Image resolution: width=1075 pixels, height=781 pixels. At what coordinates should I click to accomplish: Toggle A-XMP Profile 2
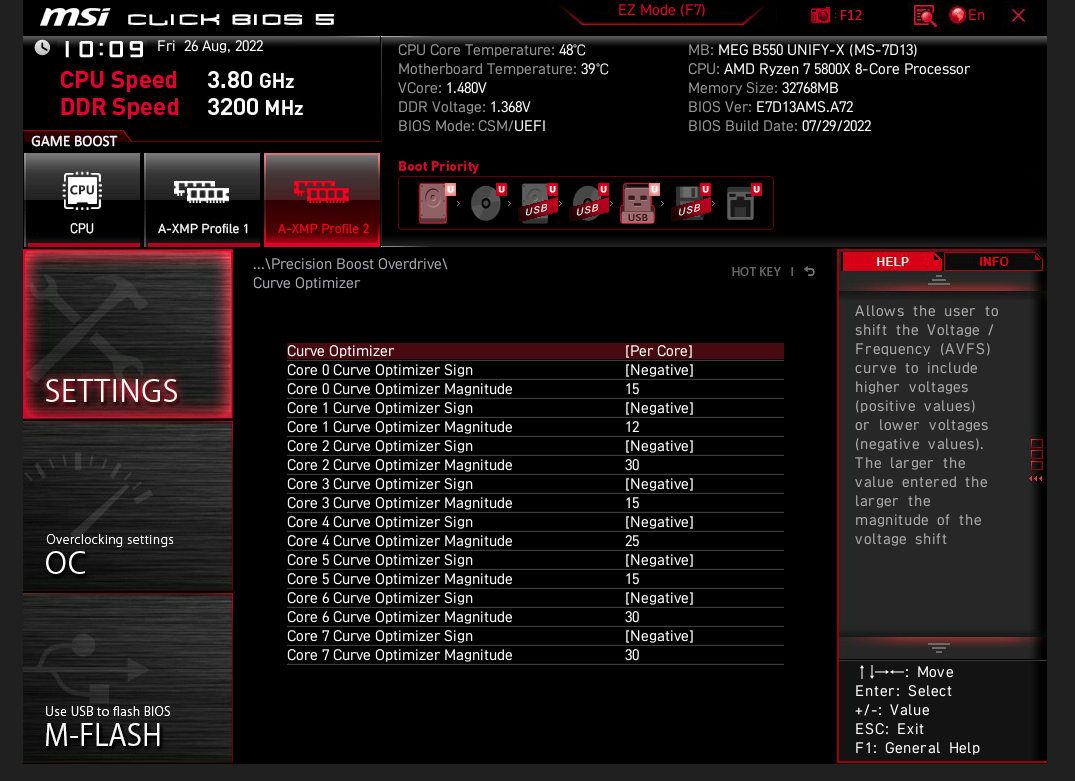(x=322, y=200)
